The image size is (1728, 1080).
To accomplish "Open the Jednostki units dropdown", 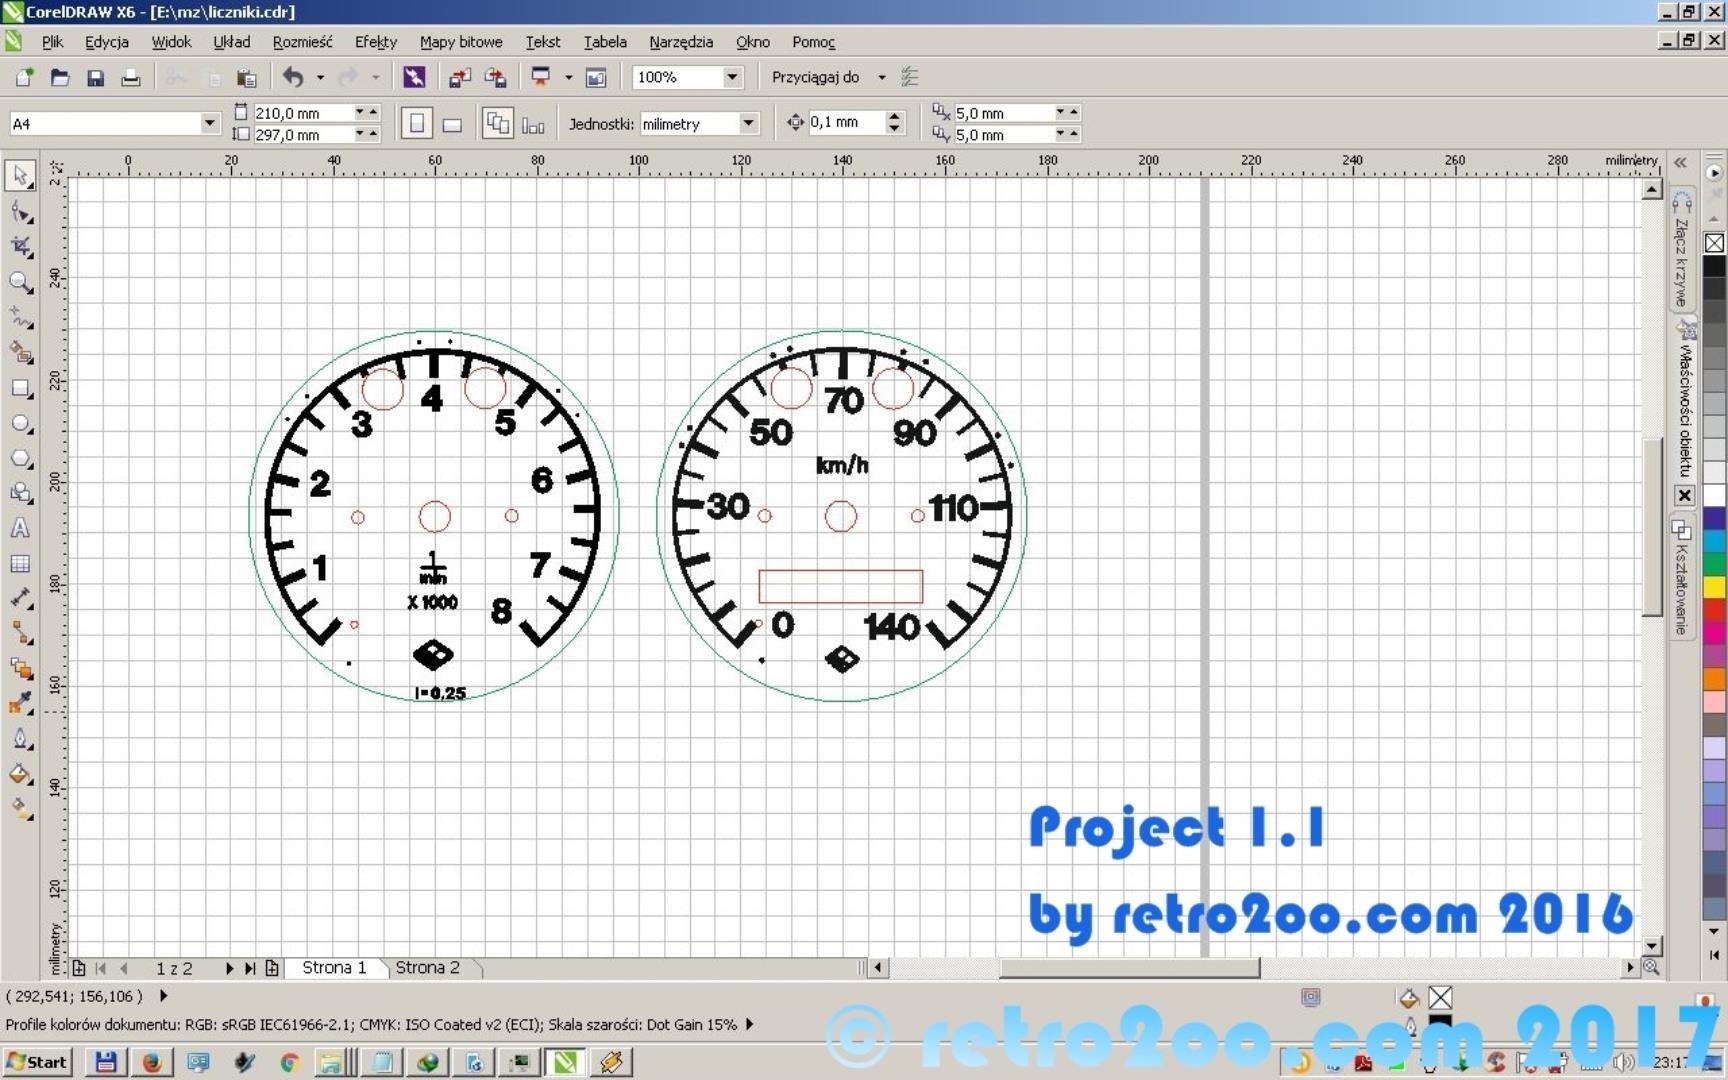I will pyautogui.click(x=747, y=123).
